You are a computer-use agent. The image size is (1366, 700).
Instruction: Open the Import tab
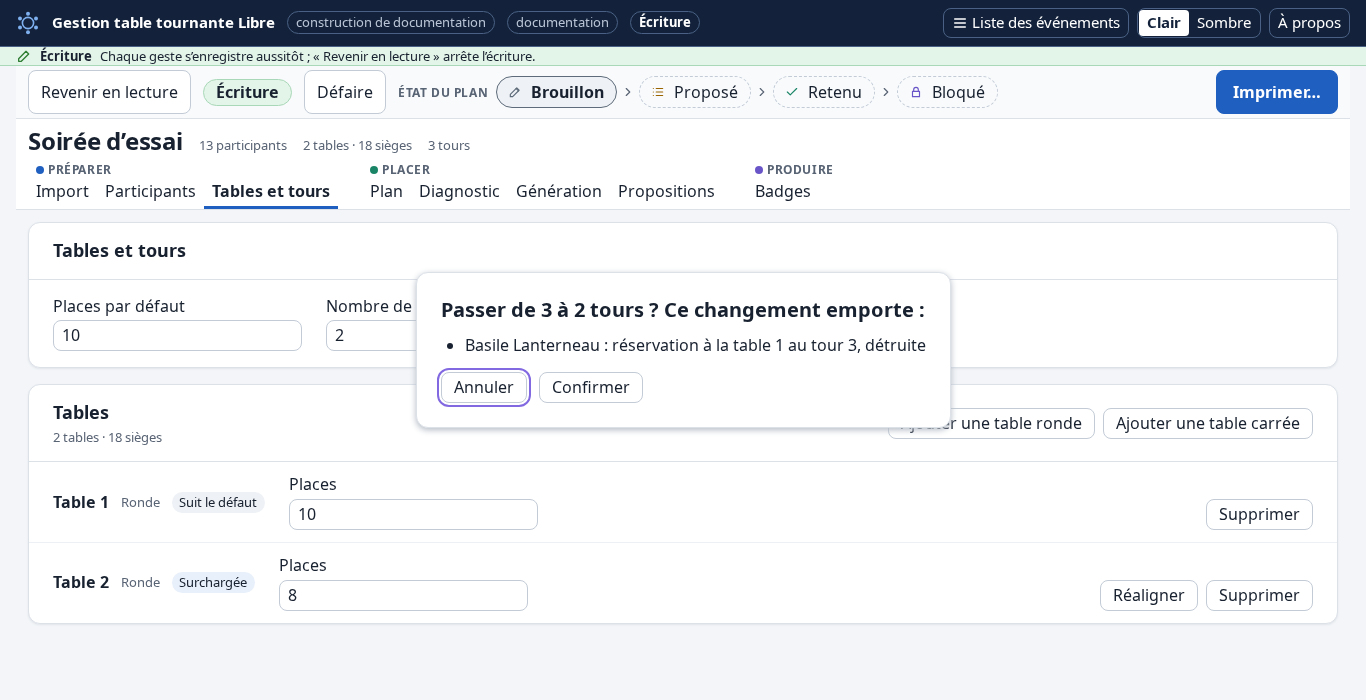click(x=62, y=191)
